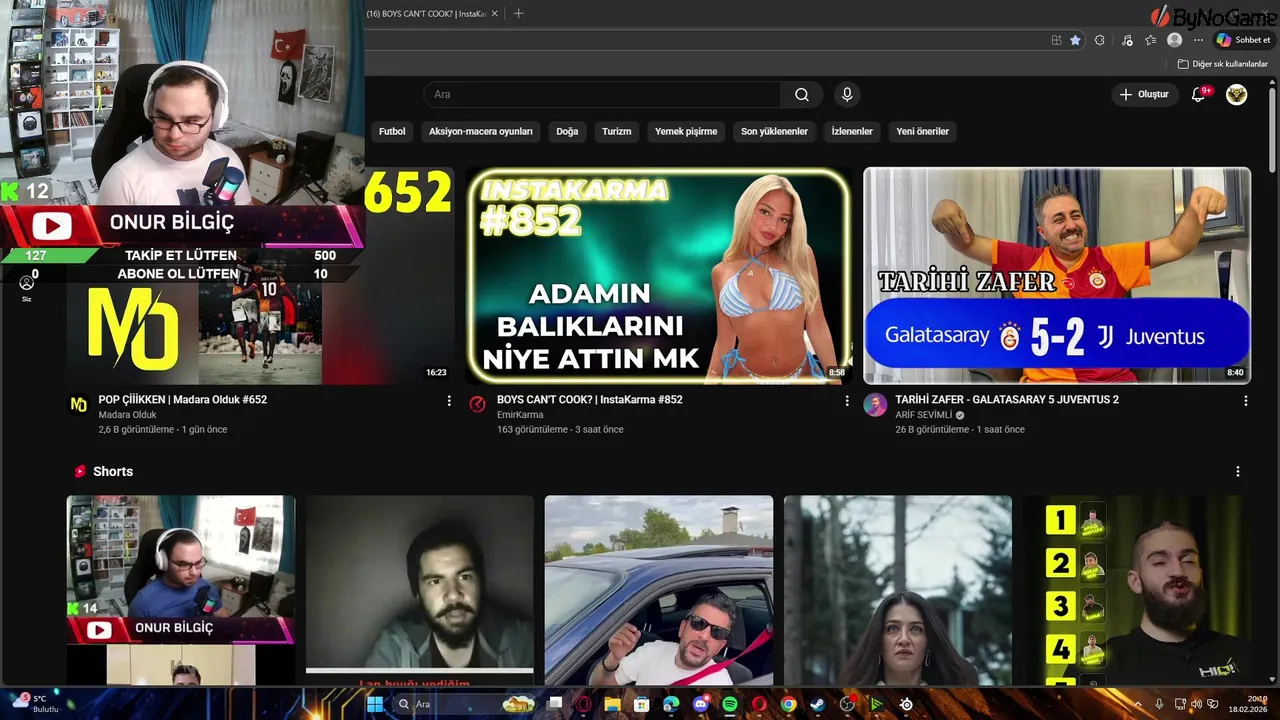Open the browser favorites list icon

click(x=1151, y=40)
